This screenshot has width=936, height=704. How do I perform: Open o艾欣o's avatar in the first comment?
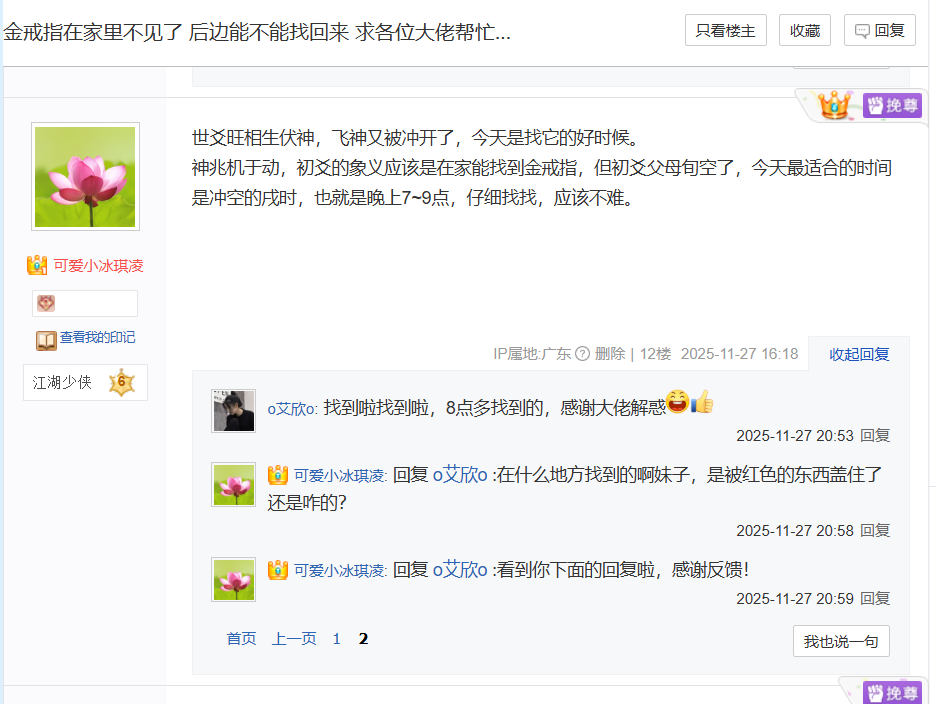pos(233,411)
